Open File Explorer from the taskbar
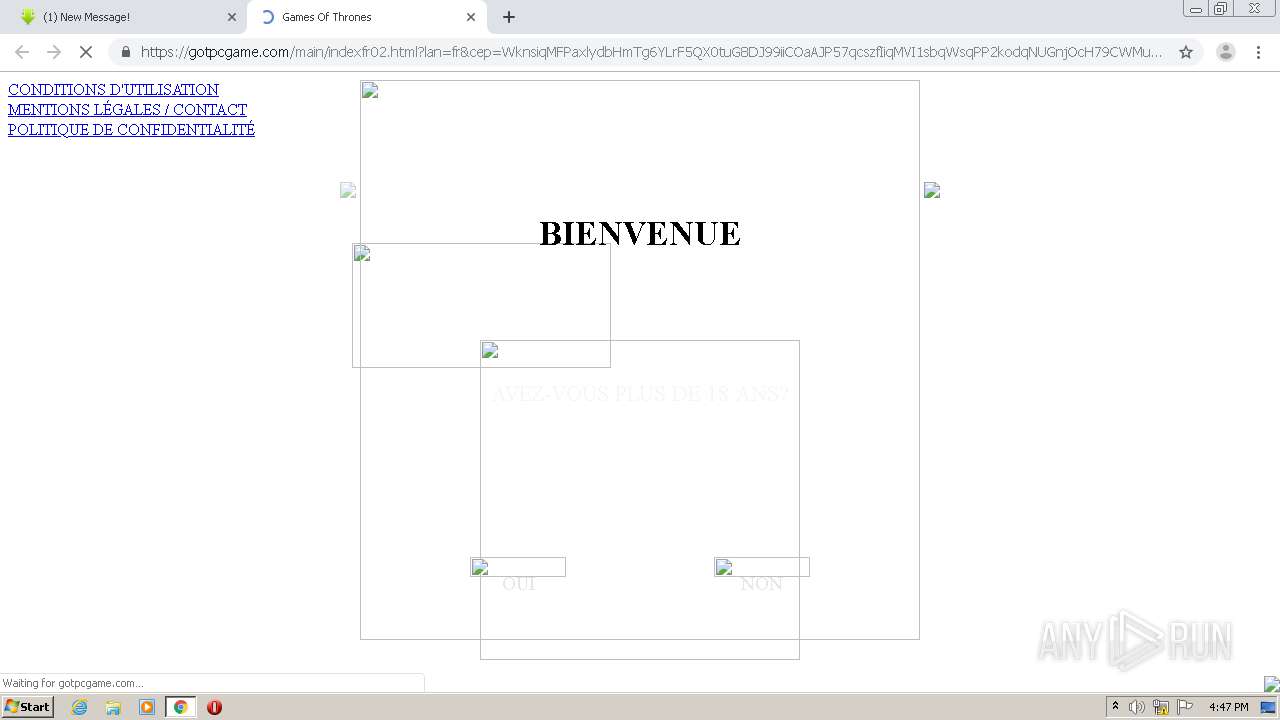 (x=113, y=707)
